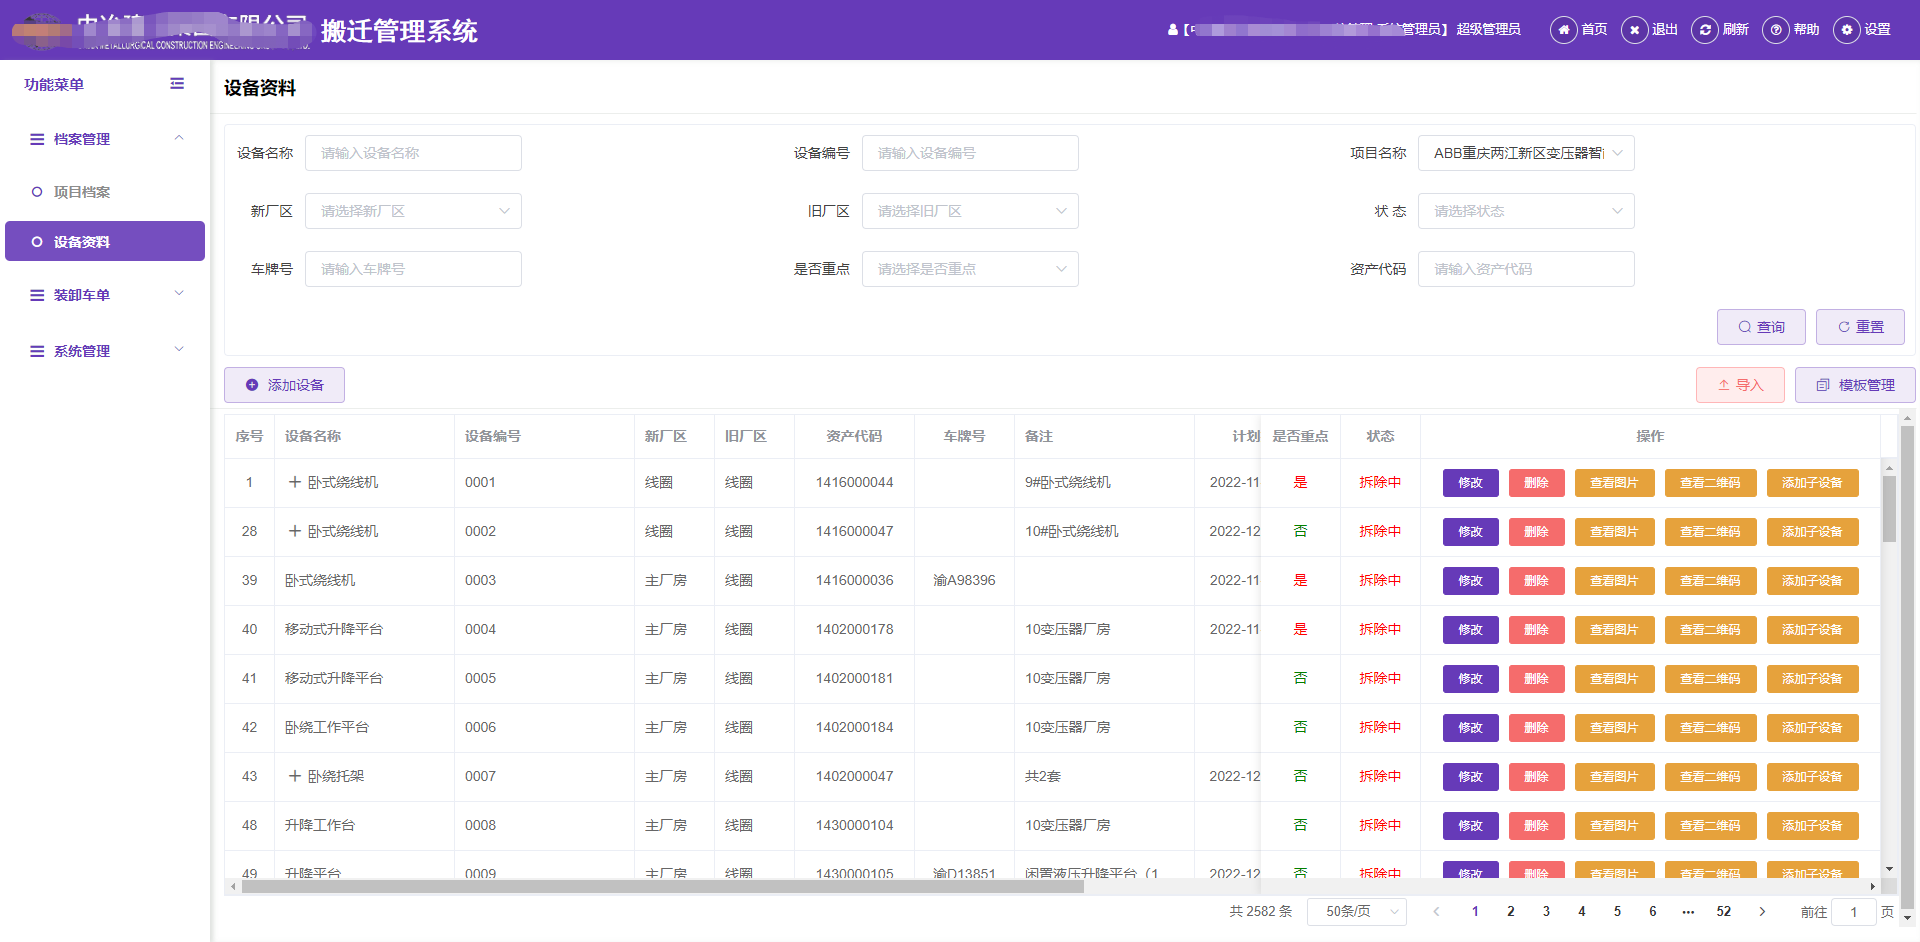Open the 状态 dropdown

pyautogui.click(x=1526, y=211)
